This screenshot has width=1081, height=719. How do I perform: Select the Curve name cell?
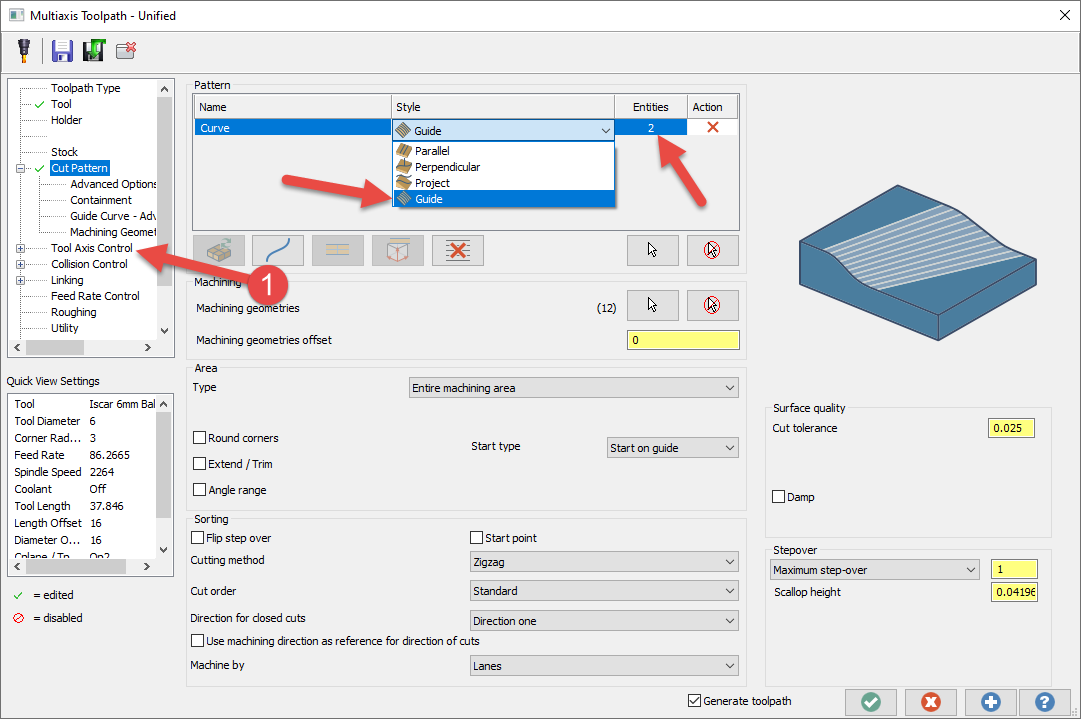[293, 128]
